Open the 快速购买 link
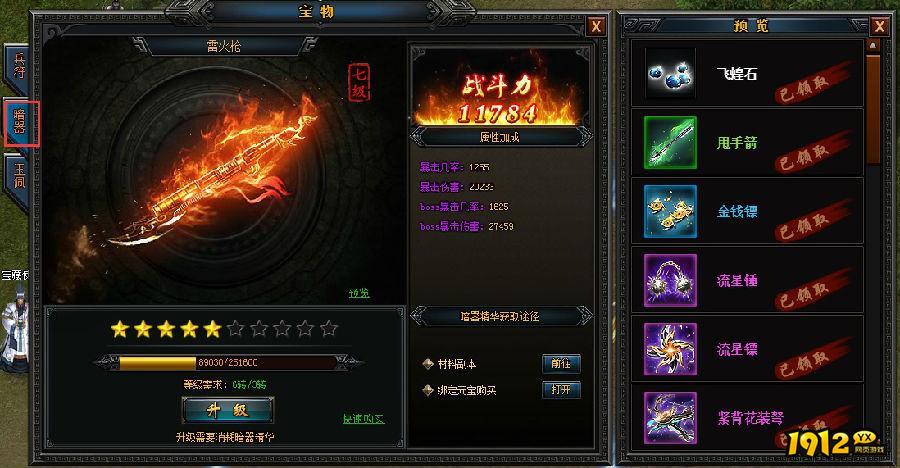This screenshot has width=900, height=468. click(x=363, y=419)
